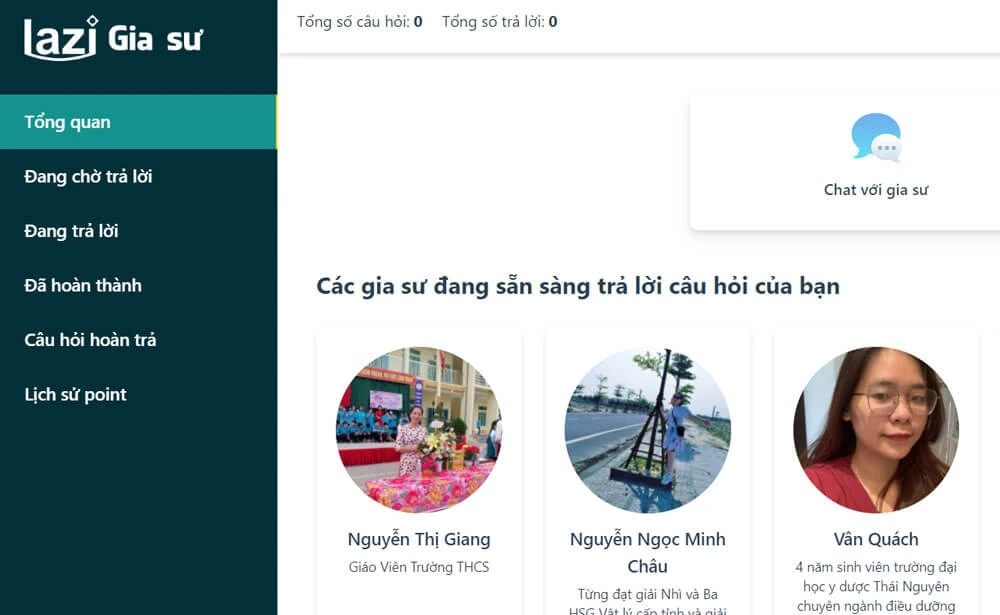The image size is (1000, 615).
Task: Click Vân Quách's name link
Action: (876, 539)
